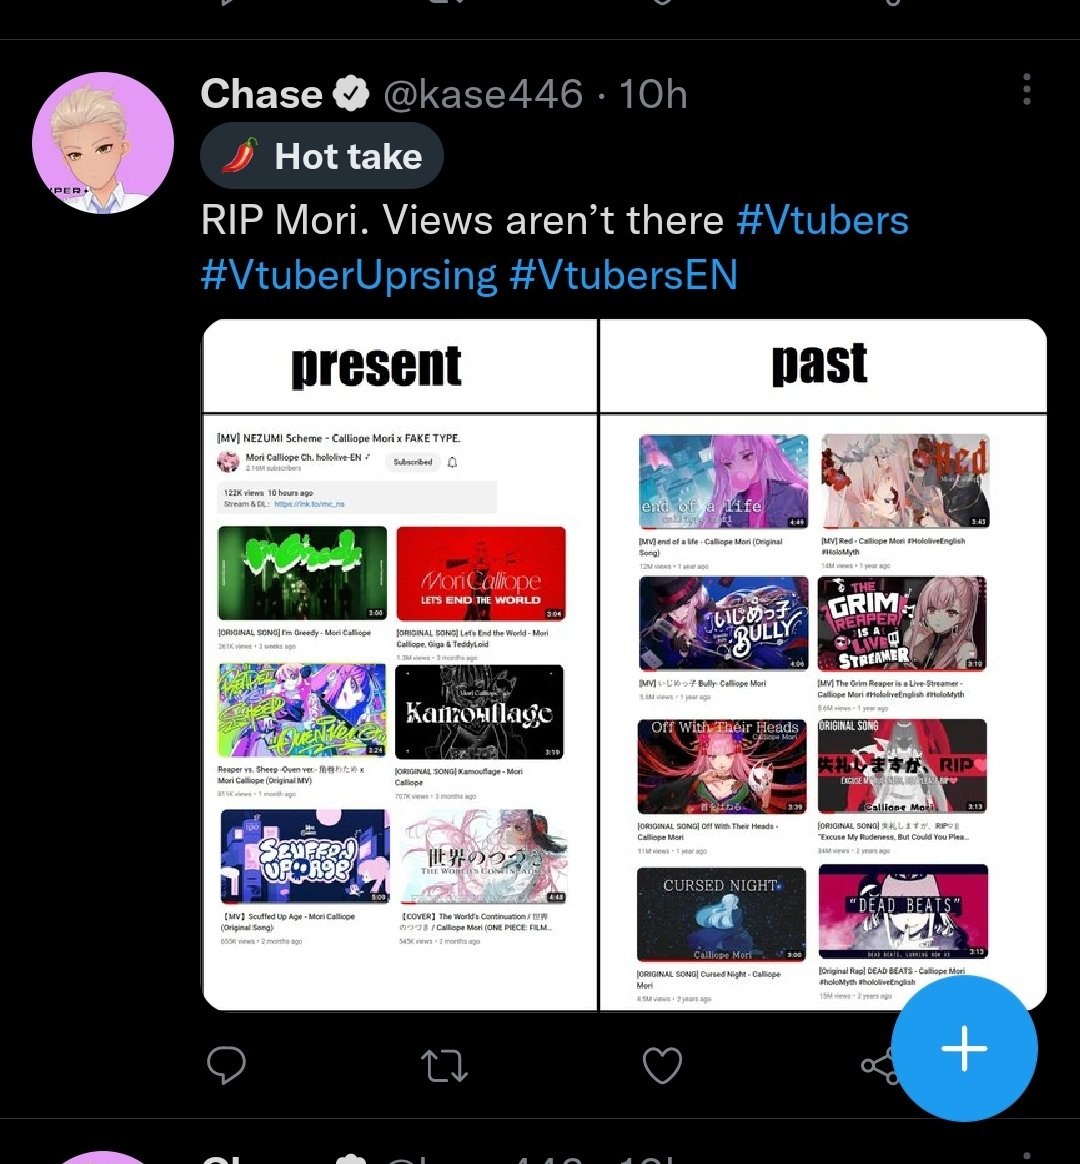Open the @kase446 handle

point(483,94)
